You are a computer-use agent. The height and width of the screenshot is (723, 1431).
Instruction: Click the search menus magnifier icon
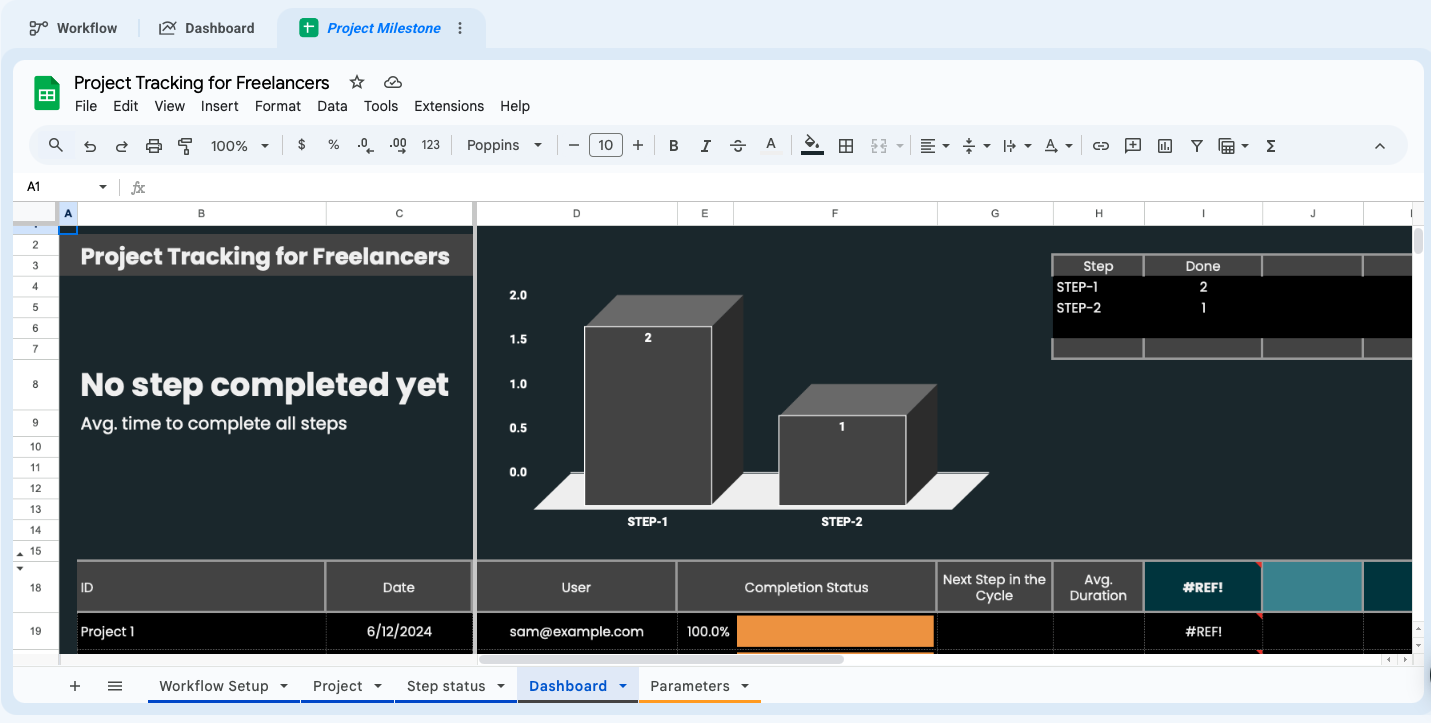point(56,145)
